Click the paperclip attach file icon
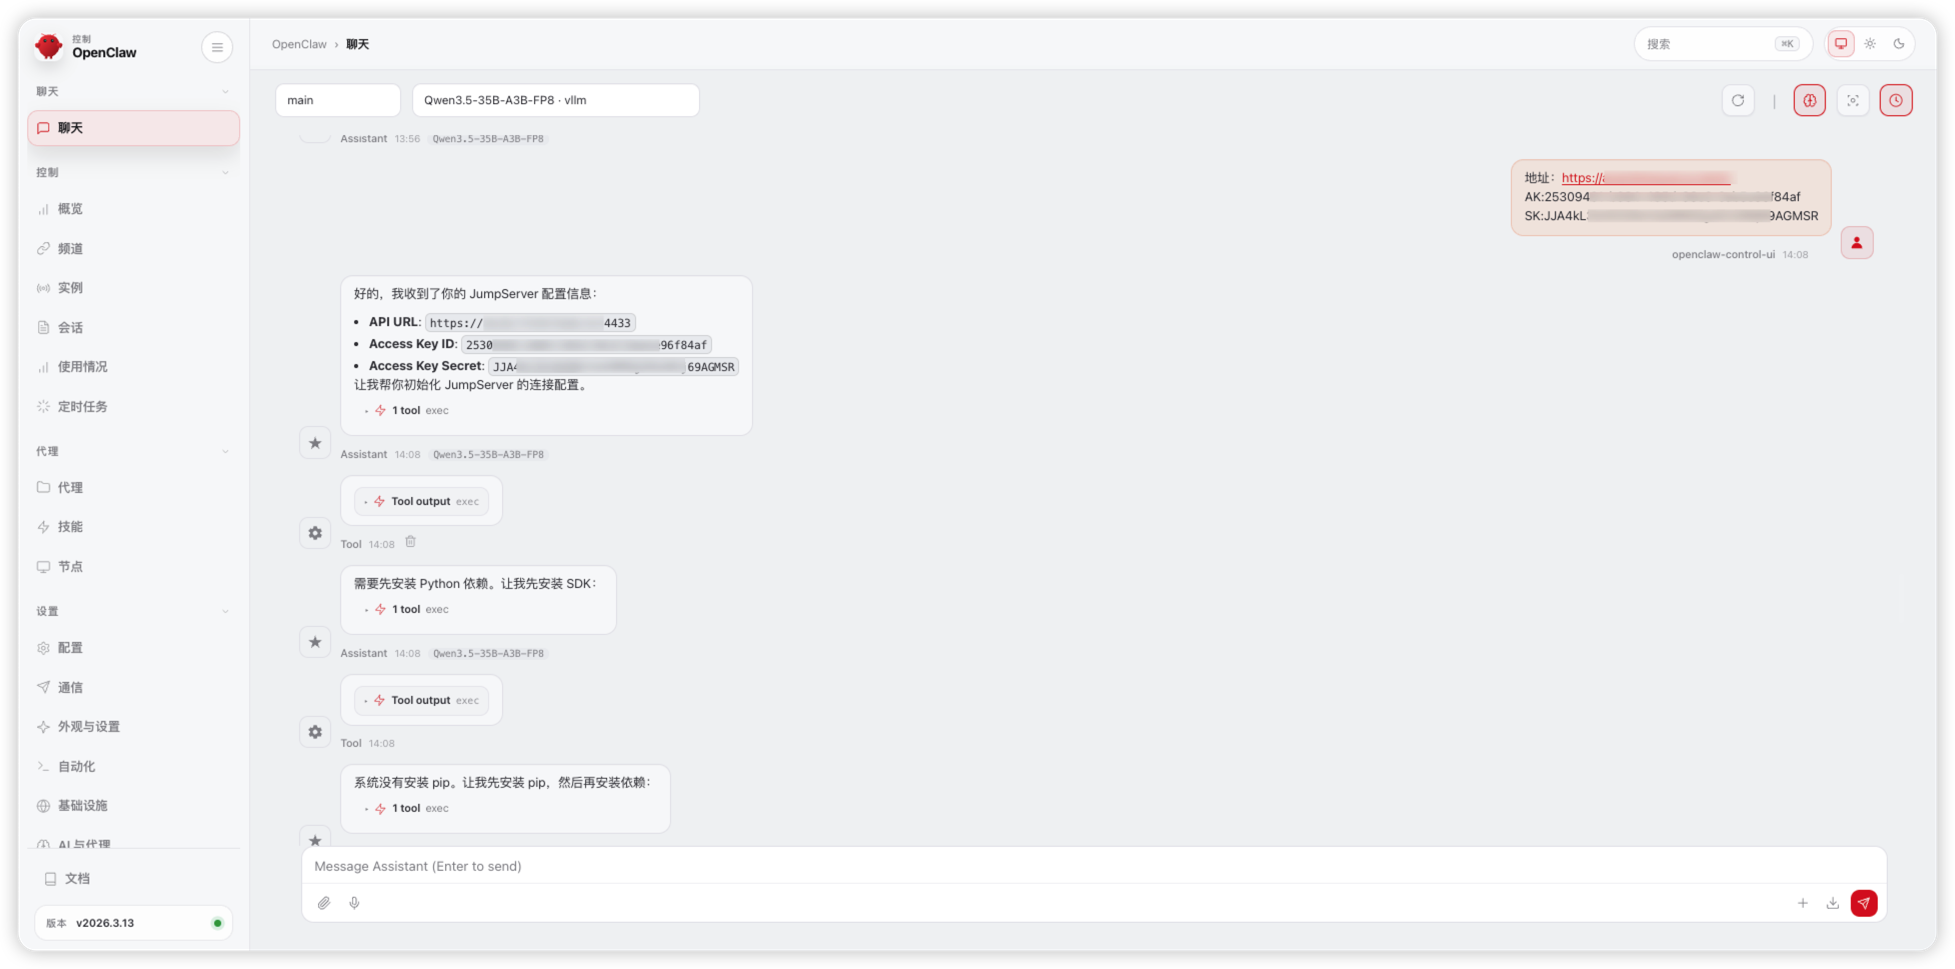1955x969 pixels. tap(324, 903)
